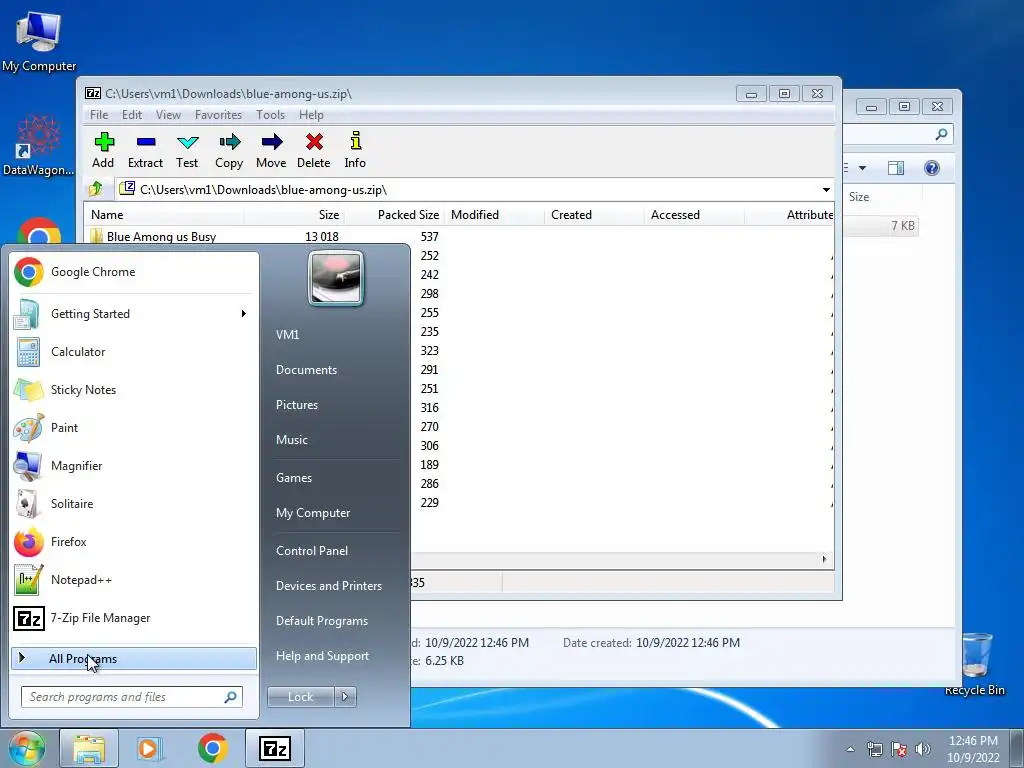This screenshot has height=768, width=1024.
Task: Open the View menu in 7-Zip
Action: tap(168, 114)
